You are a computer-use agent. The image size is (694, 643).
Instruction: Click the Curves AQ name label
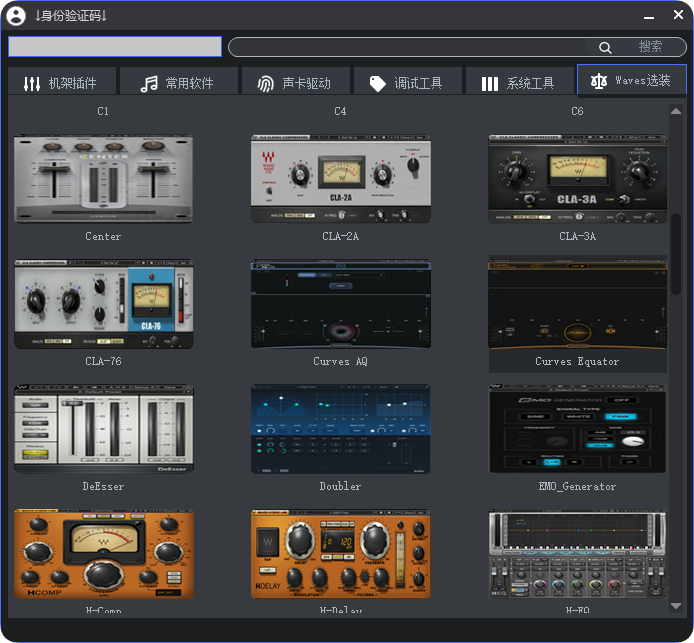point(340,361)
